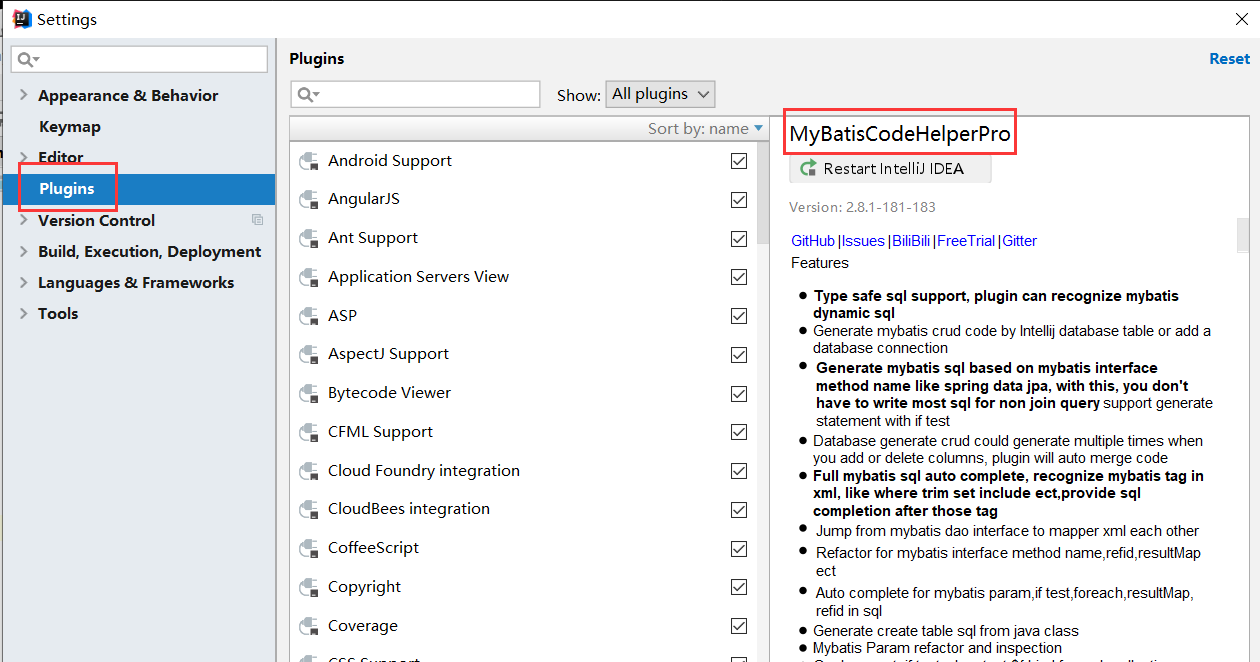Open the FreeTrial link
The width and height of the screenshot is (1260, 662).
coord(966,241)
